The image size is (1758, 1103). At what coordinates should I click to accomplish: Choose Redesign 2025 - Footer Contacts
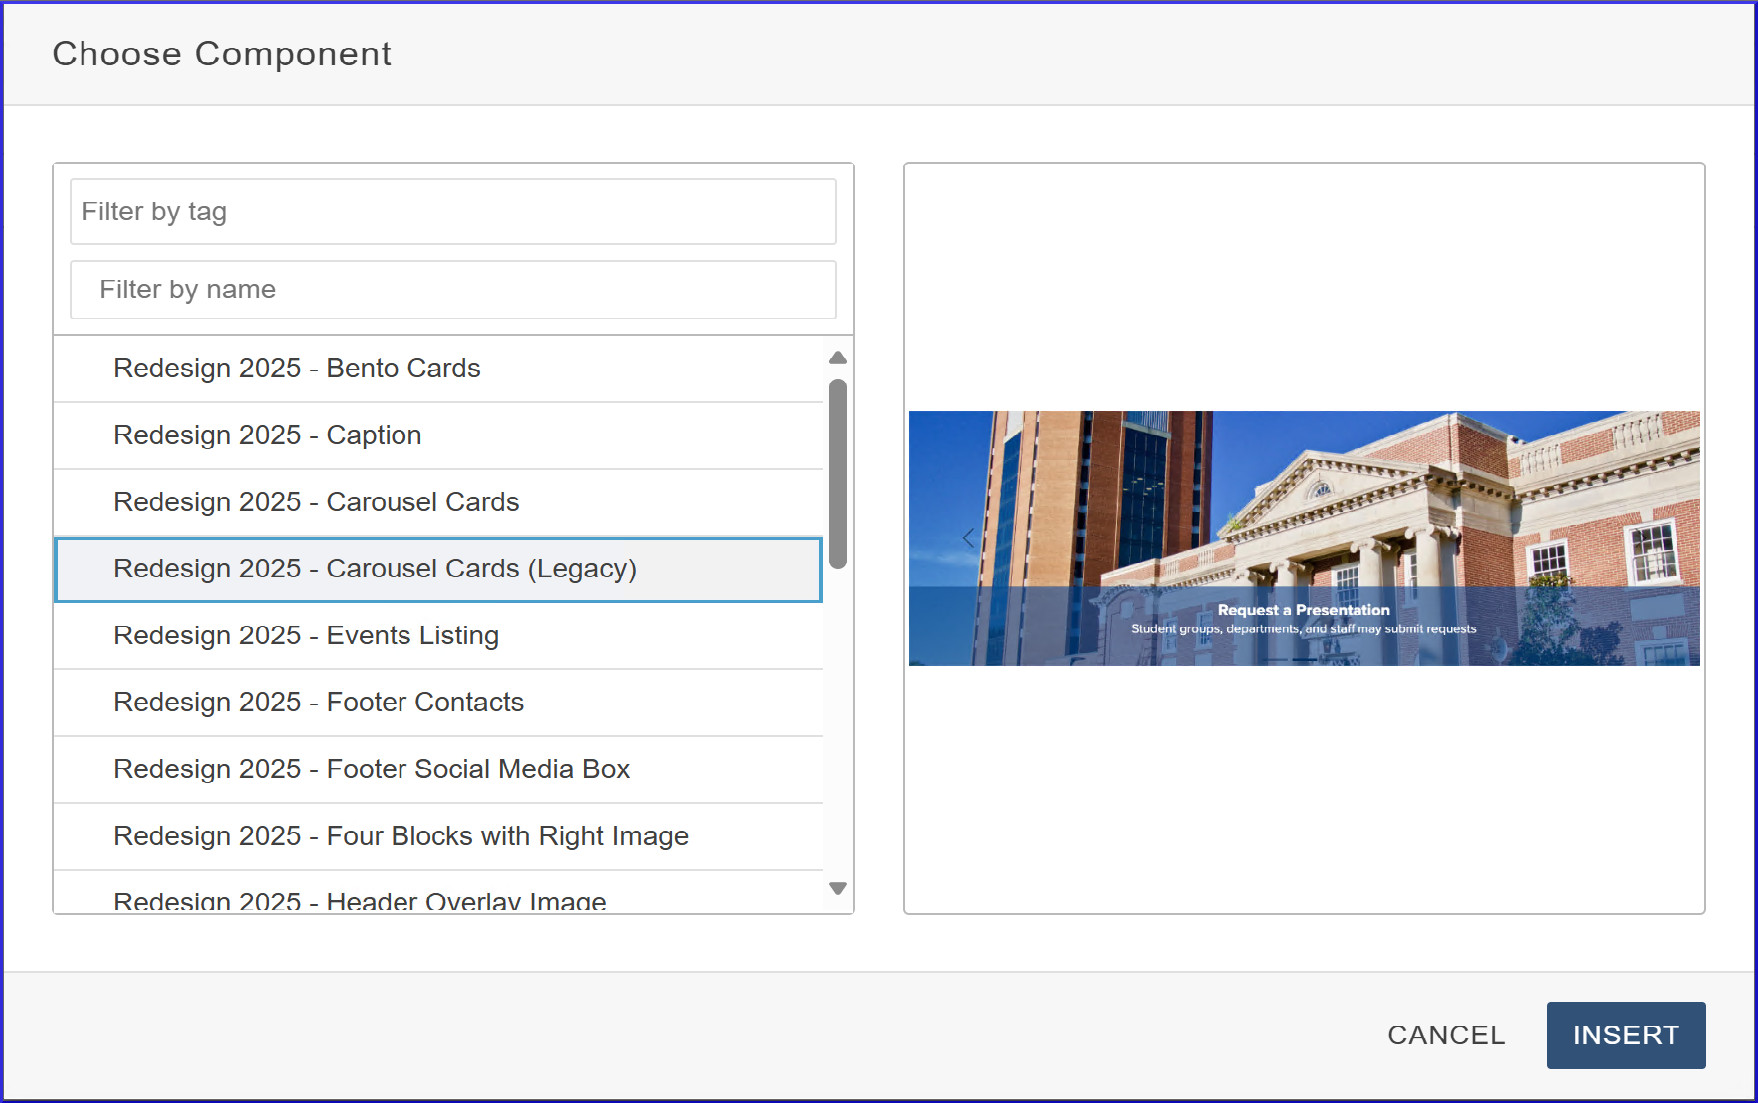point(318,703)
